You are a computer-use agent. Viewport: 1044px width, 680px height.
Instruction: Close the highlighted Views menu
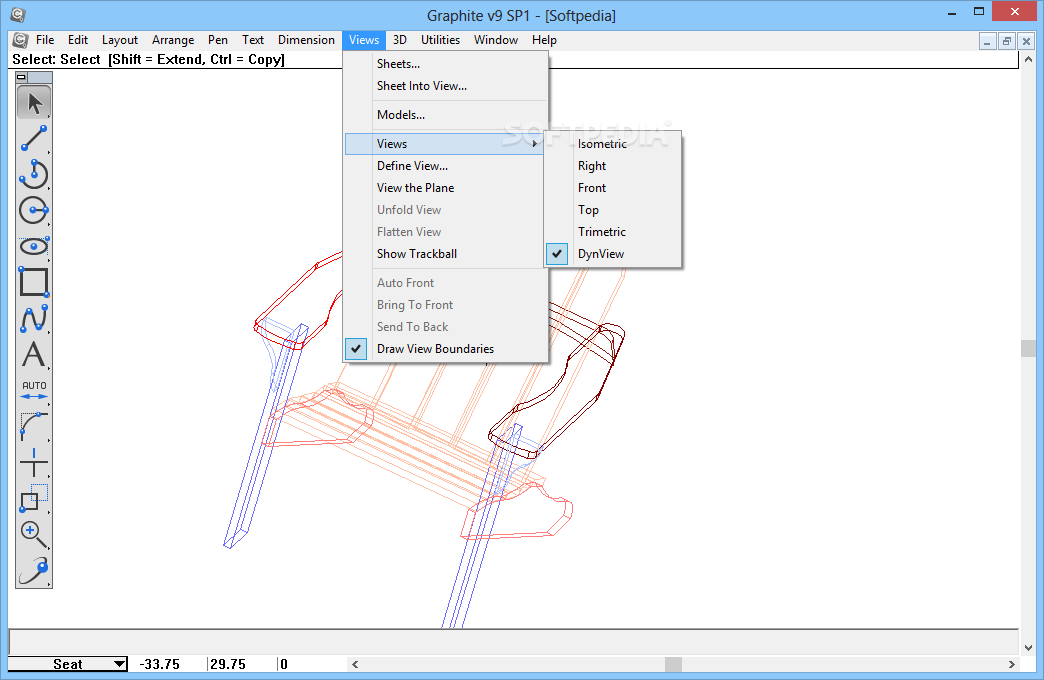(364, 40)
